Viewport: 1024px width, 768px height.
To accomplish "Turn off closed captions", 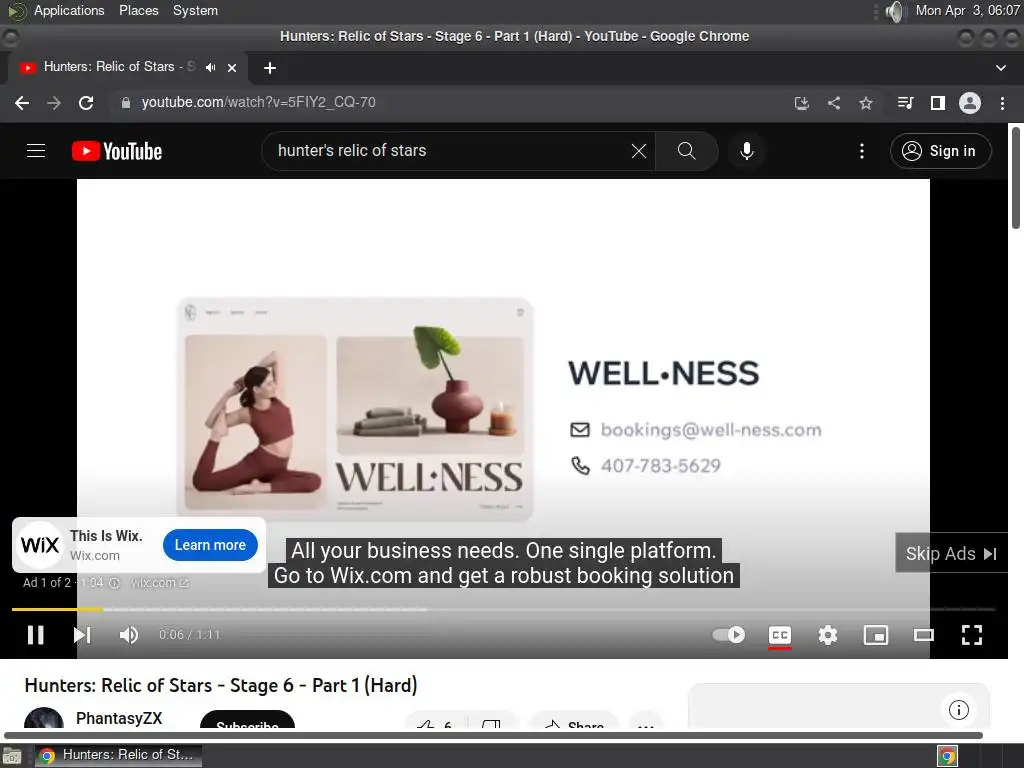I will [780, 635].
